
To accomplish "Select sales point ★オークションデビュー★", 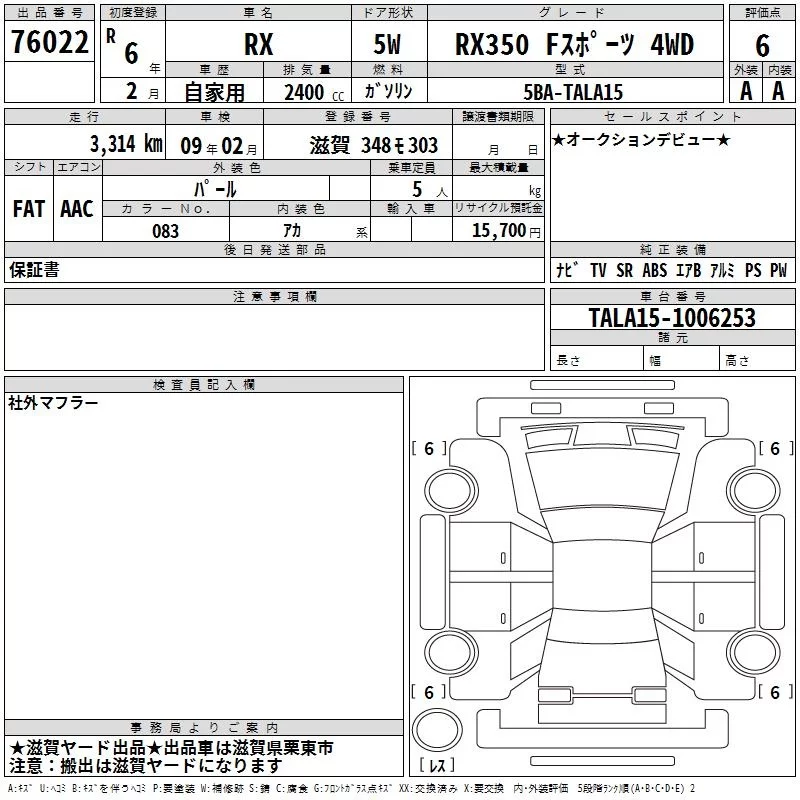I will point(641,139).
